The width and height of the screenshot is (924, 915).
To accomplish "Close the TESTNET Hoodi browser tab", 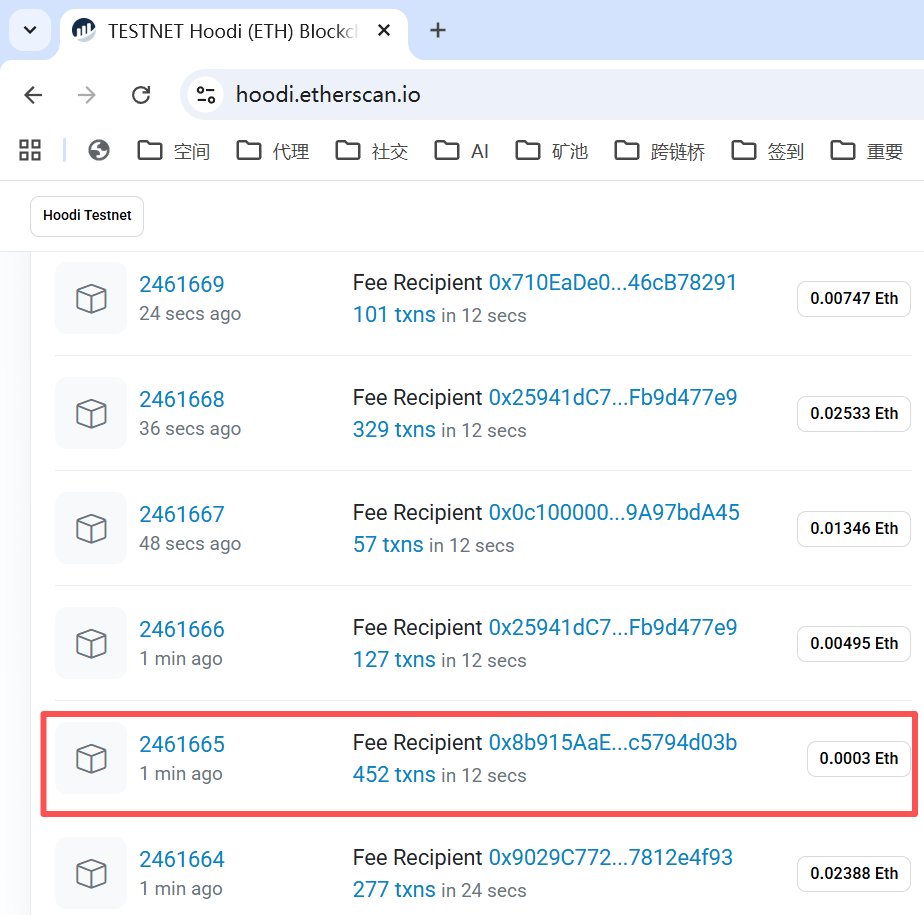I will 384,30.
